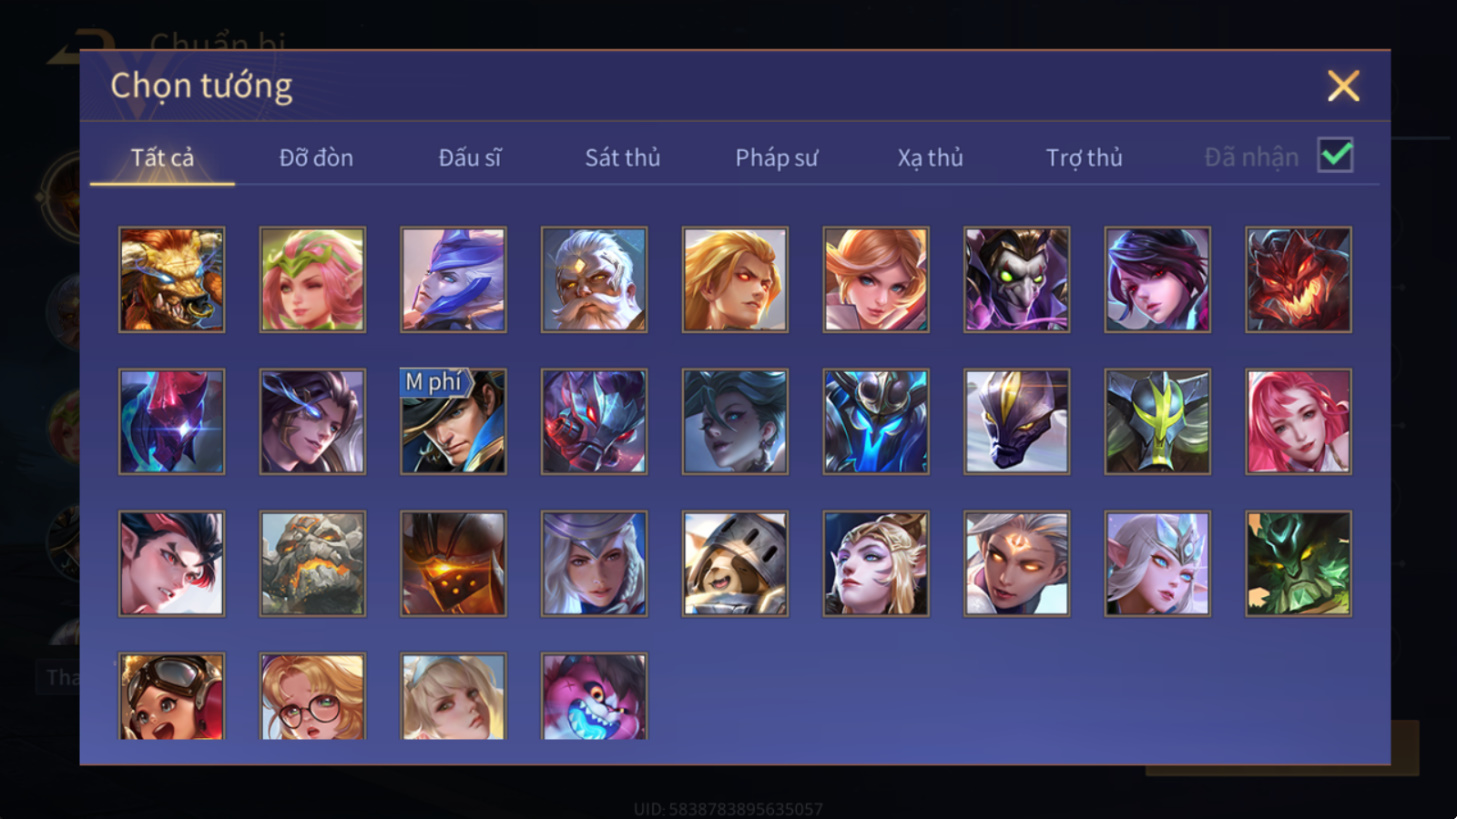Select the orange beast hero portrait
1457x819 pixels.
point(171,279)
